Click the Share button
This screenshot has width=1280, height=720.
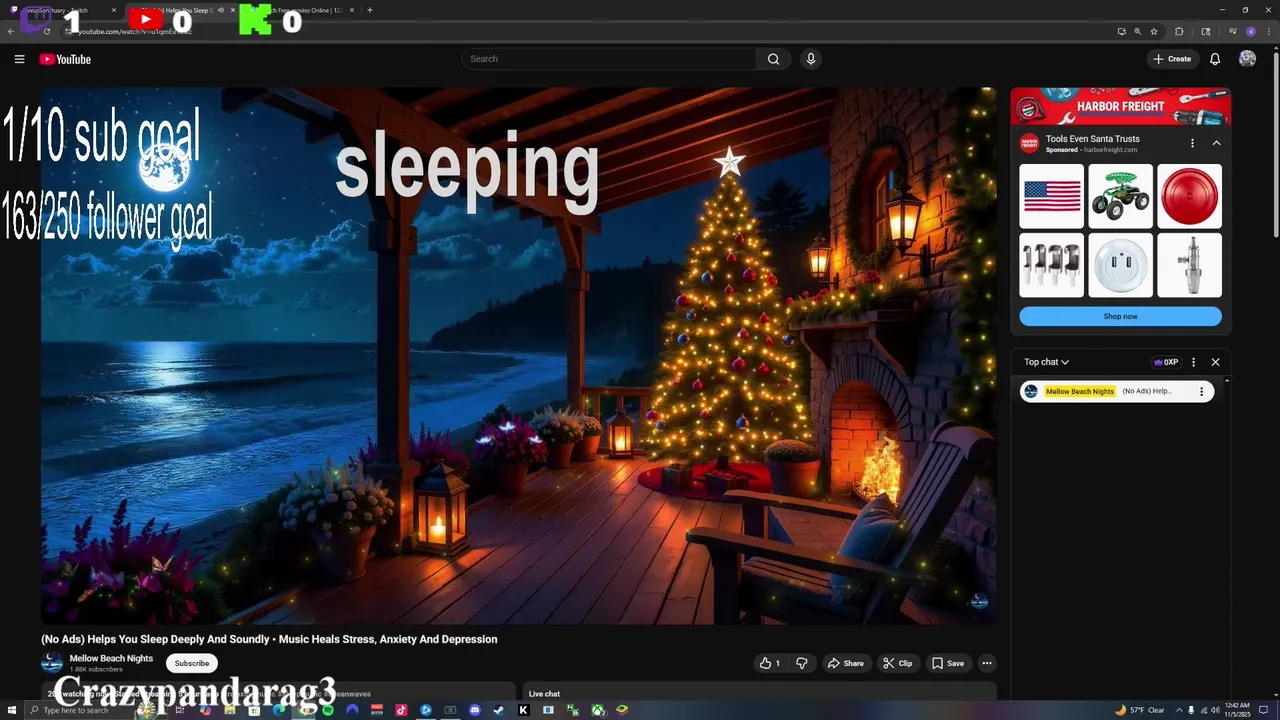[845, 663]
